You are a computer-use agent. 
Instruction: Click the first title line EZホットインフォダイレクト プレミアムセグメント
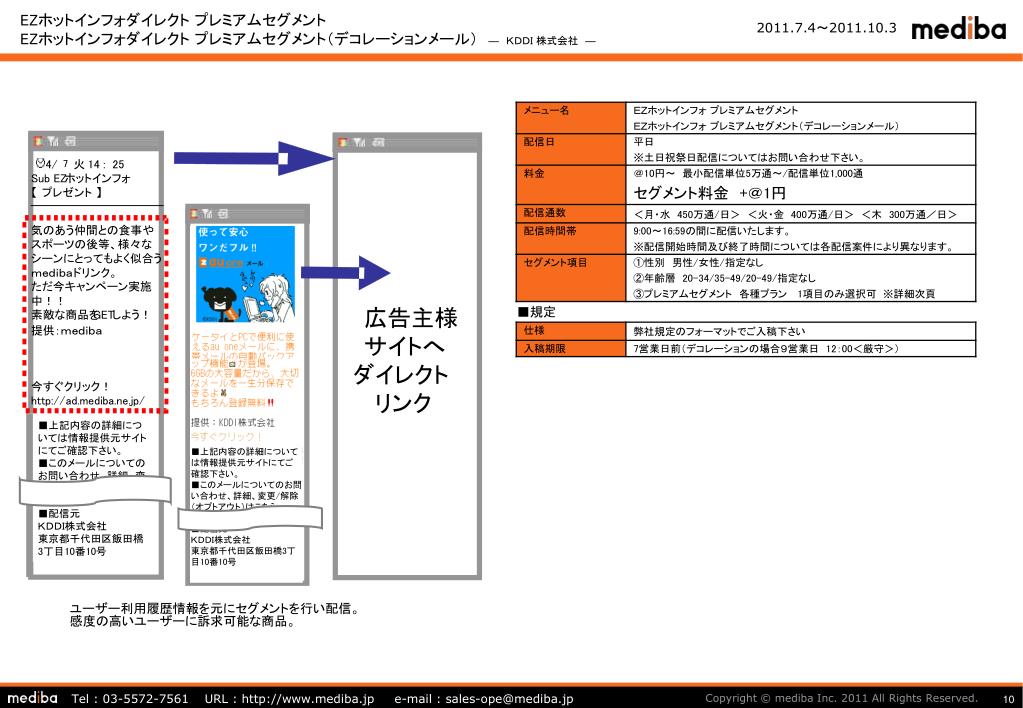tap(173, 20)
